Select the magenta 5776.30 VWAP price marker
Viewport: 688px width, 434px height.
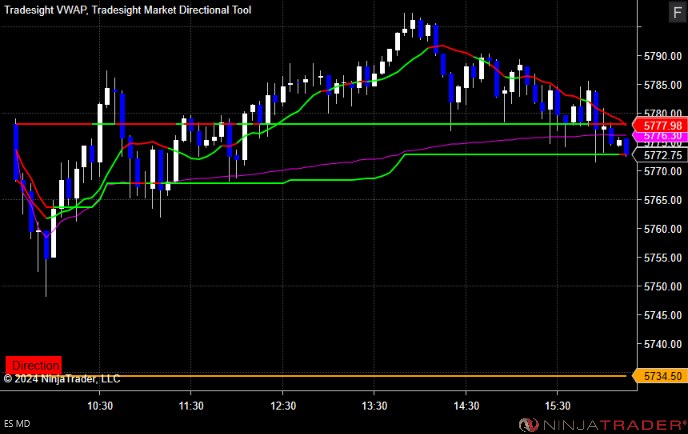click(x=660, y=136)
